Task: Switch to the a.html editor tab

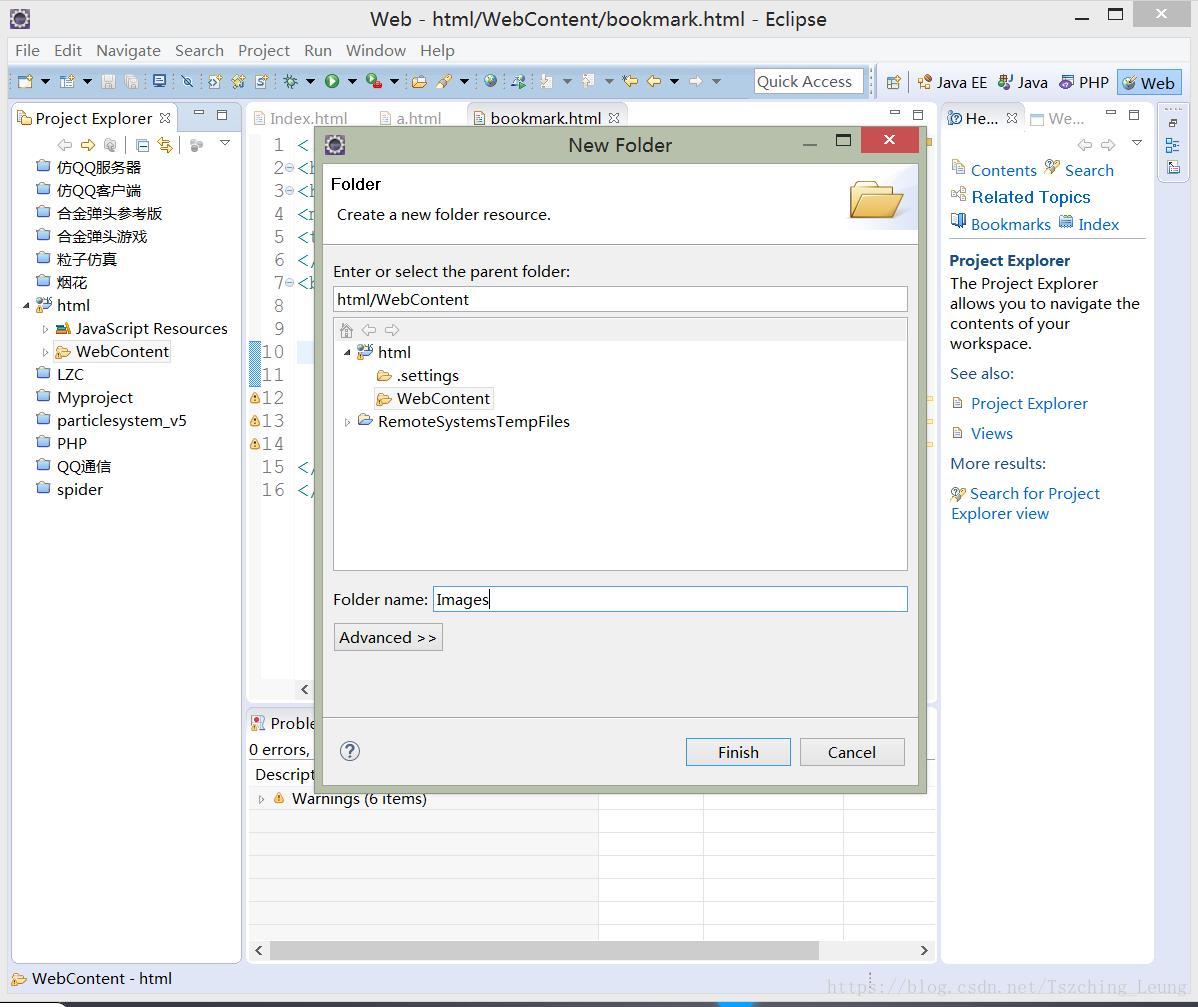Action: point(411,118)
